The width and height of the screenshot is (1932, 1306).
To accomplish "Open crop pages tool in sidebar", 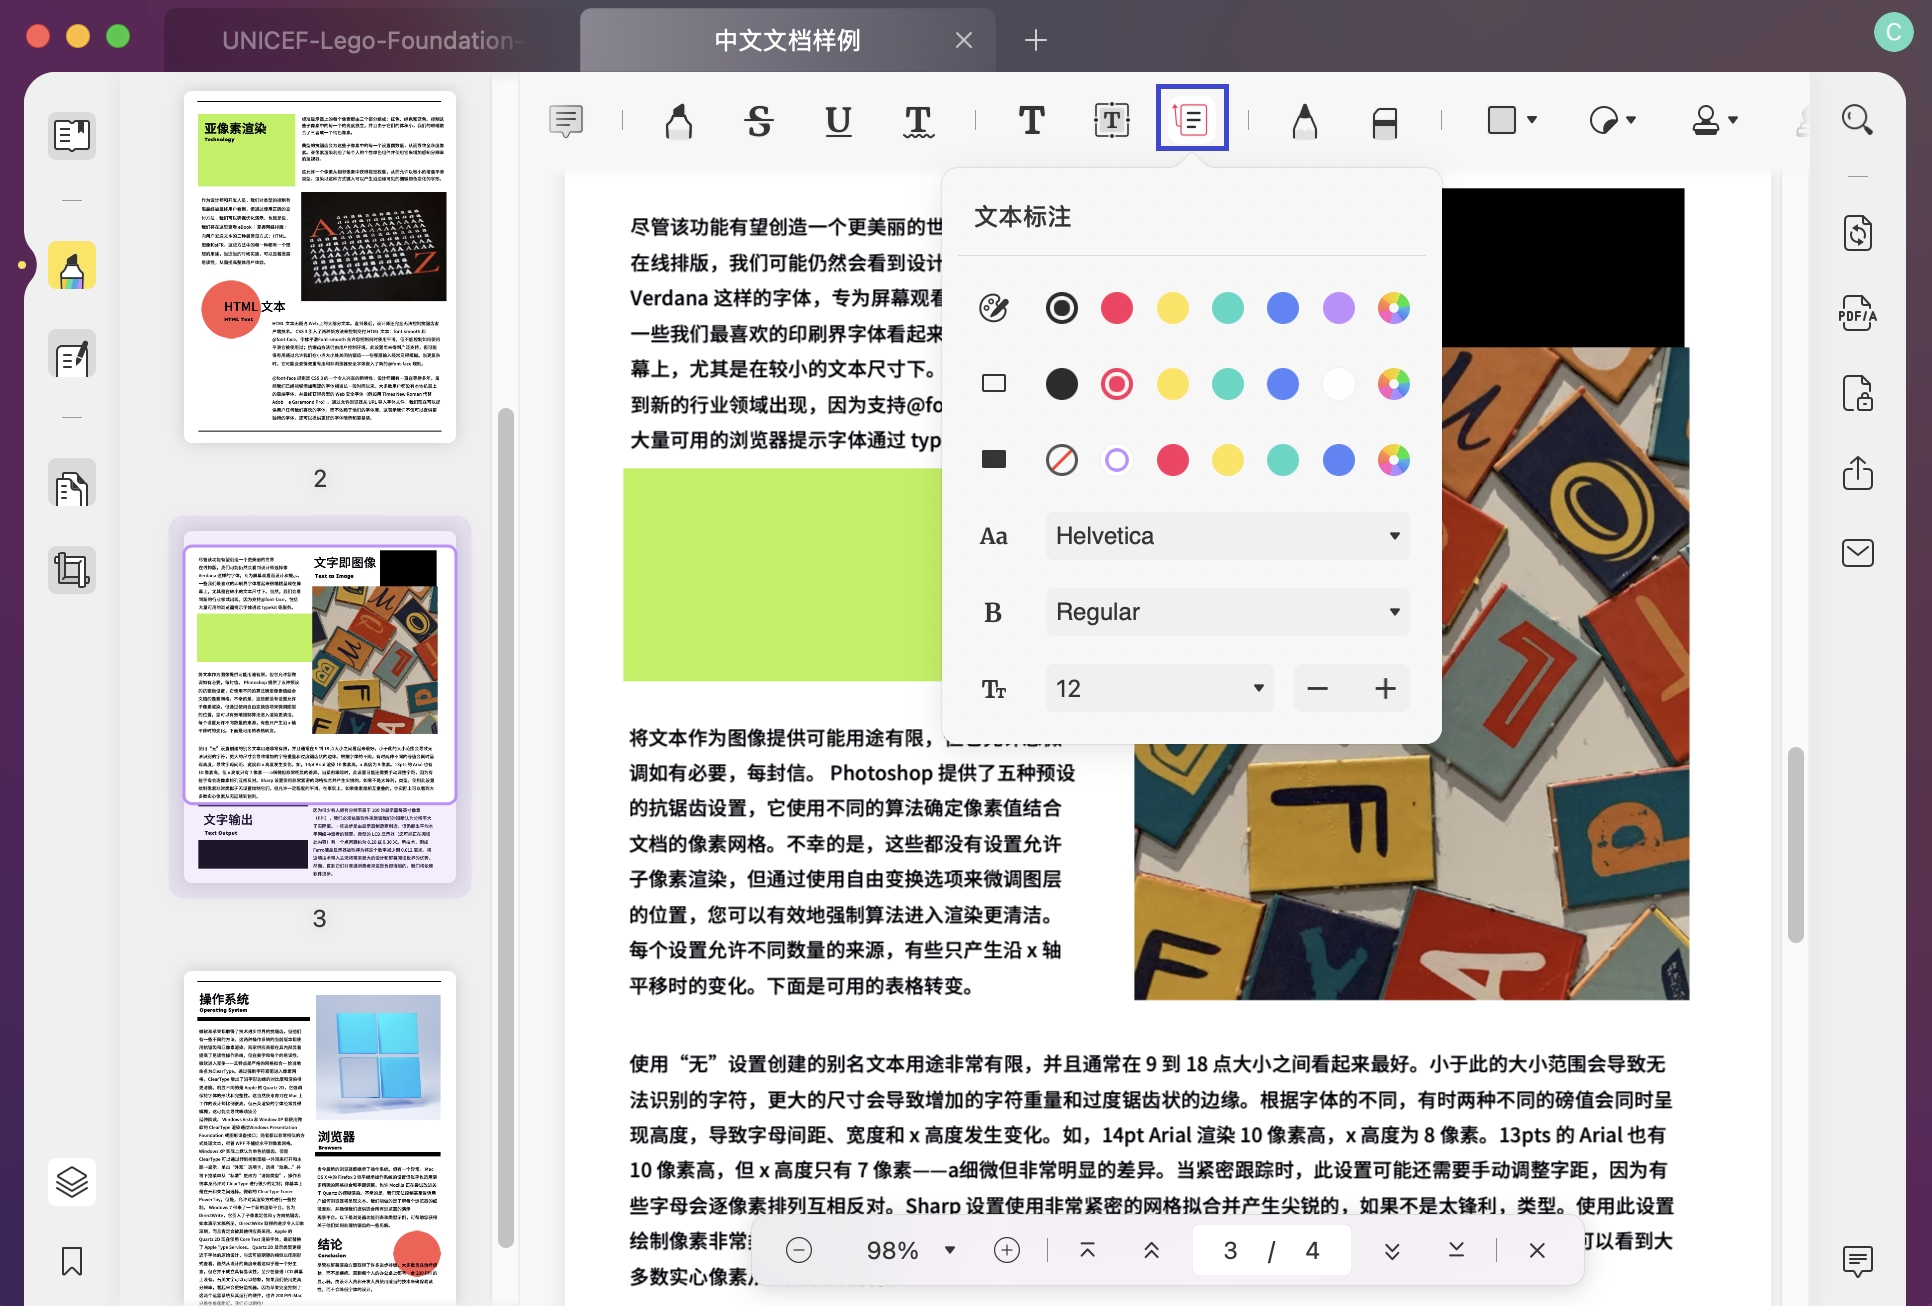I will click(x=72, y=570).
